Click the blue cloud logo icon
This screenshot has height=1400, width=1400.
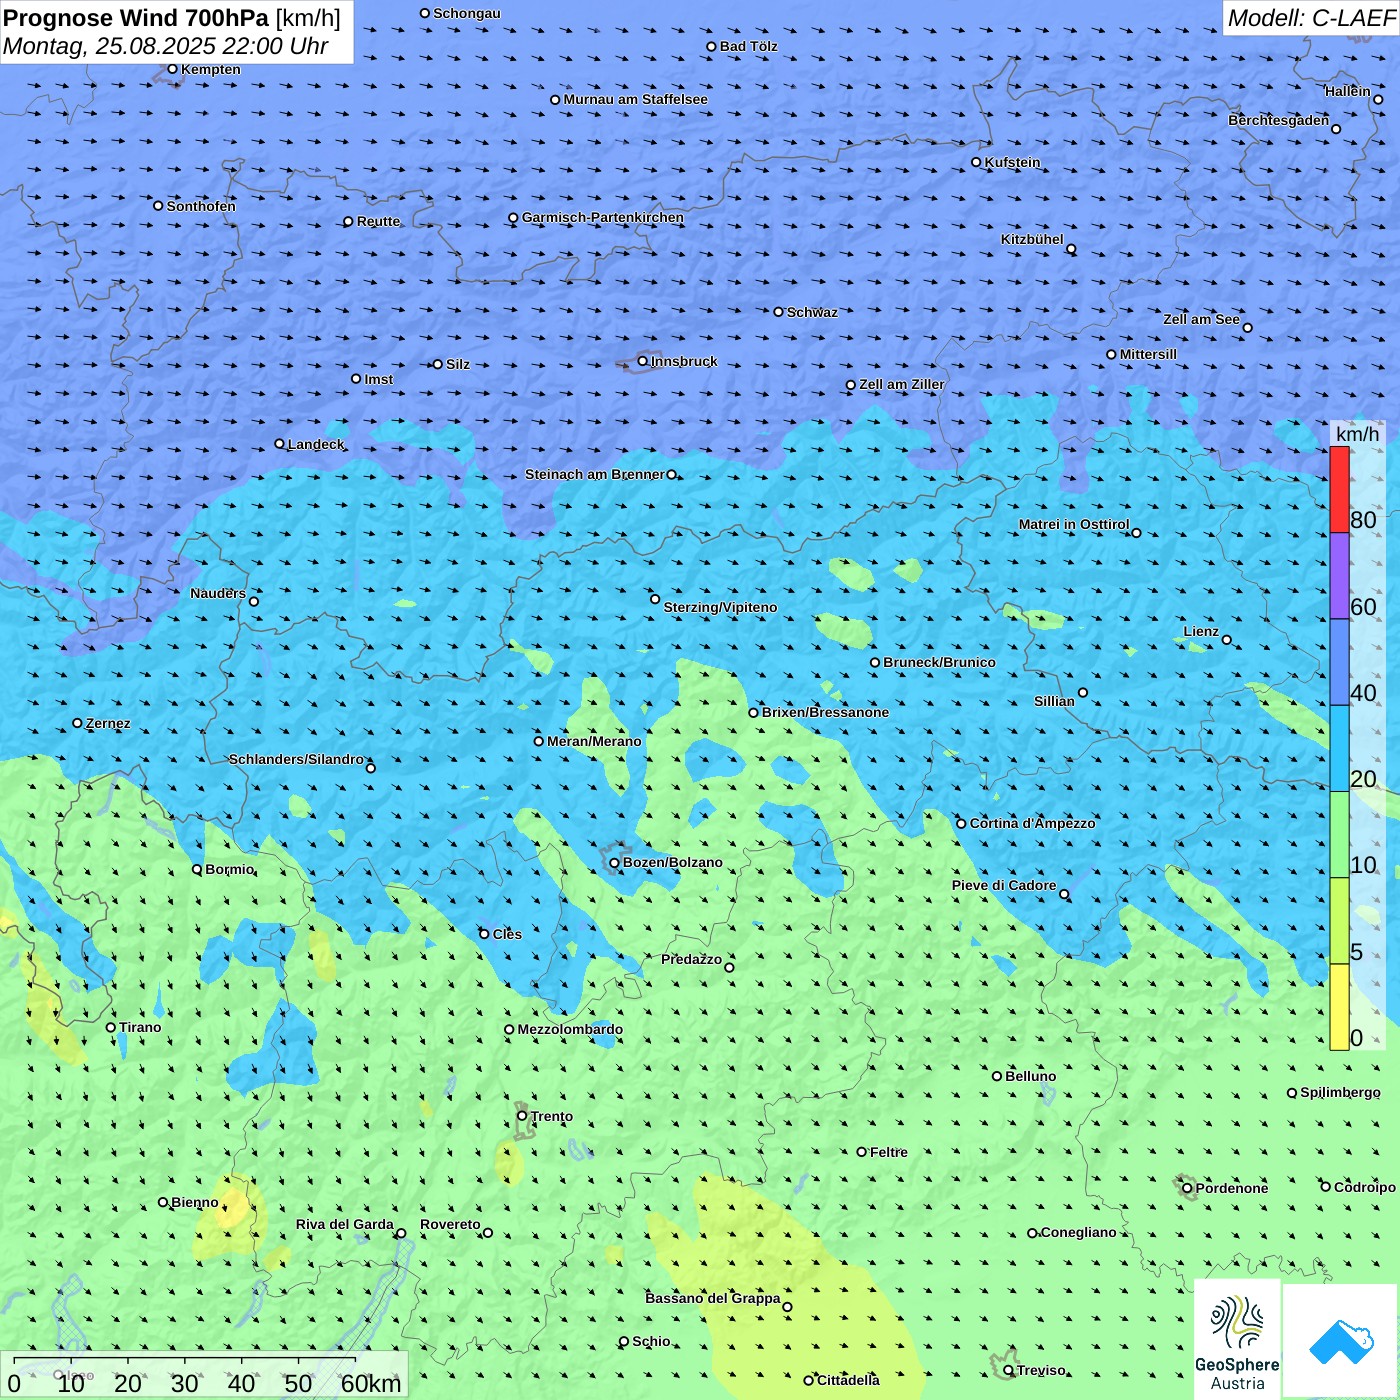[x=1341, y=1342]
